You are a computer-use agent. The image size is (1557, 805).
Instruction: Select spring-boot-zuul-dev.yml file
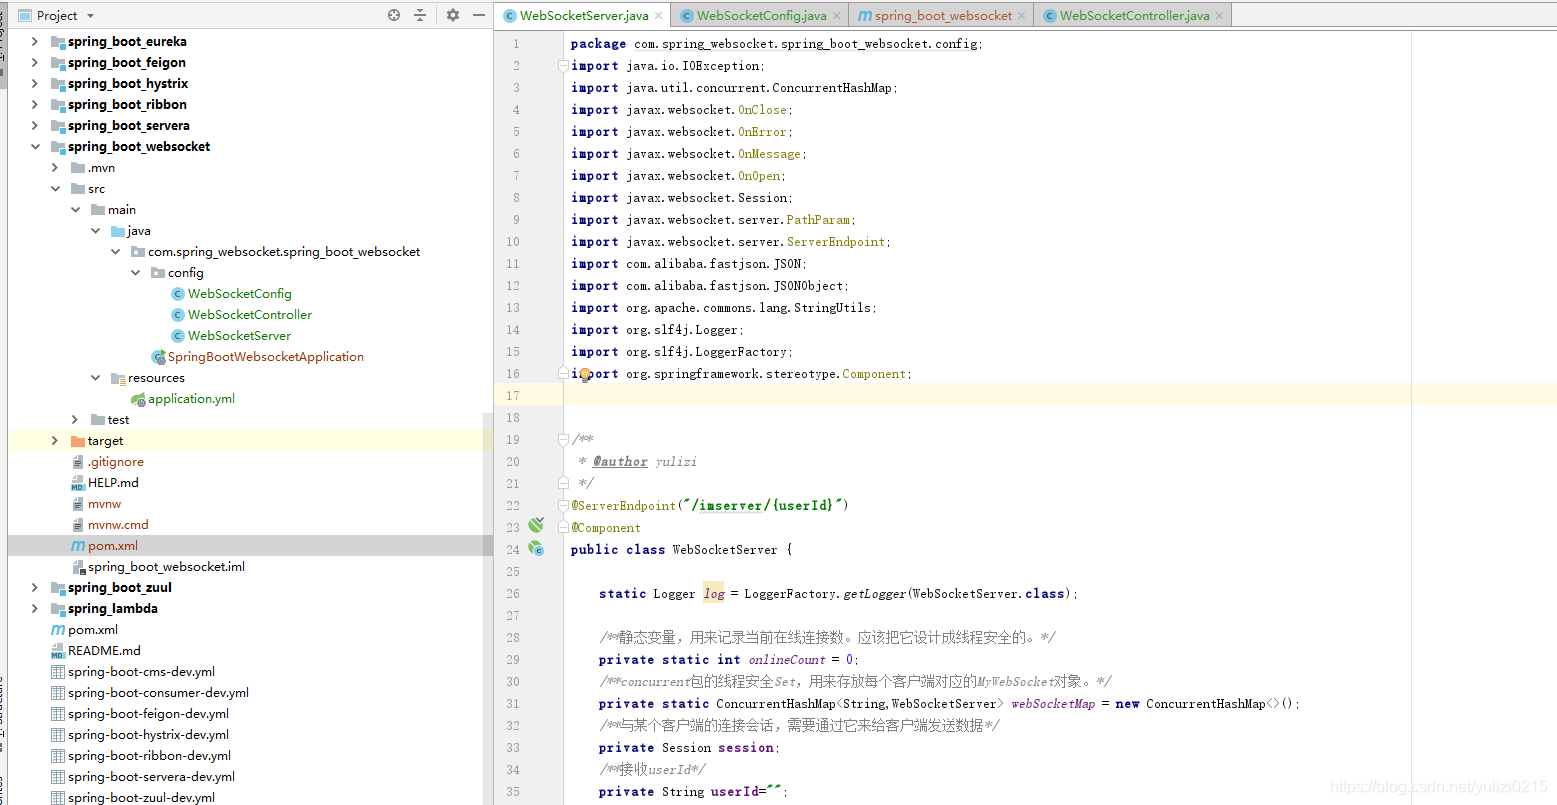[x=141, y=797]
